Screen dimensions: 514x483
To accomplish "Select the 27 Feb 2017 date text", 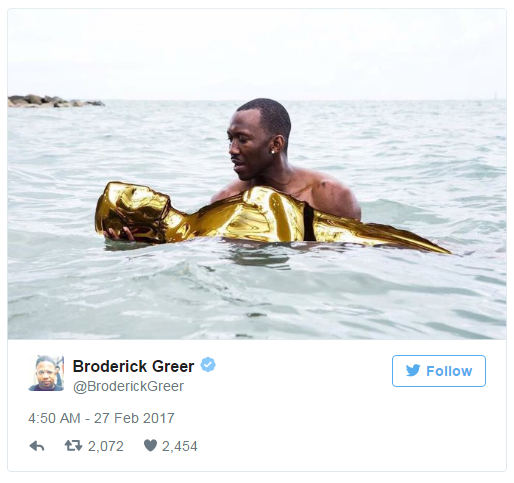I will (134, 418).
